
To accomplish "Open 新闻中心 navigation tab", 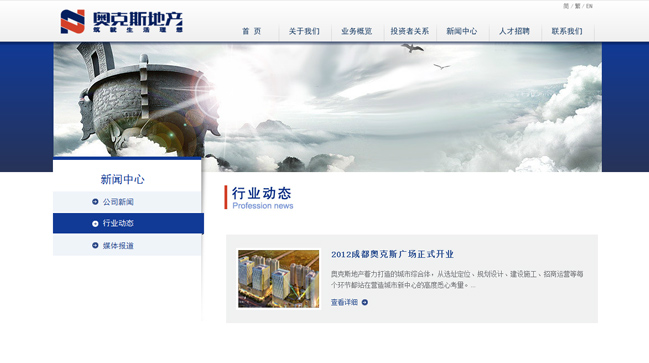I will coord(462,31).
